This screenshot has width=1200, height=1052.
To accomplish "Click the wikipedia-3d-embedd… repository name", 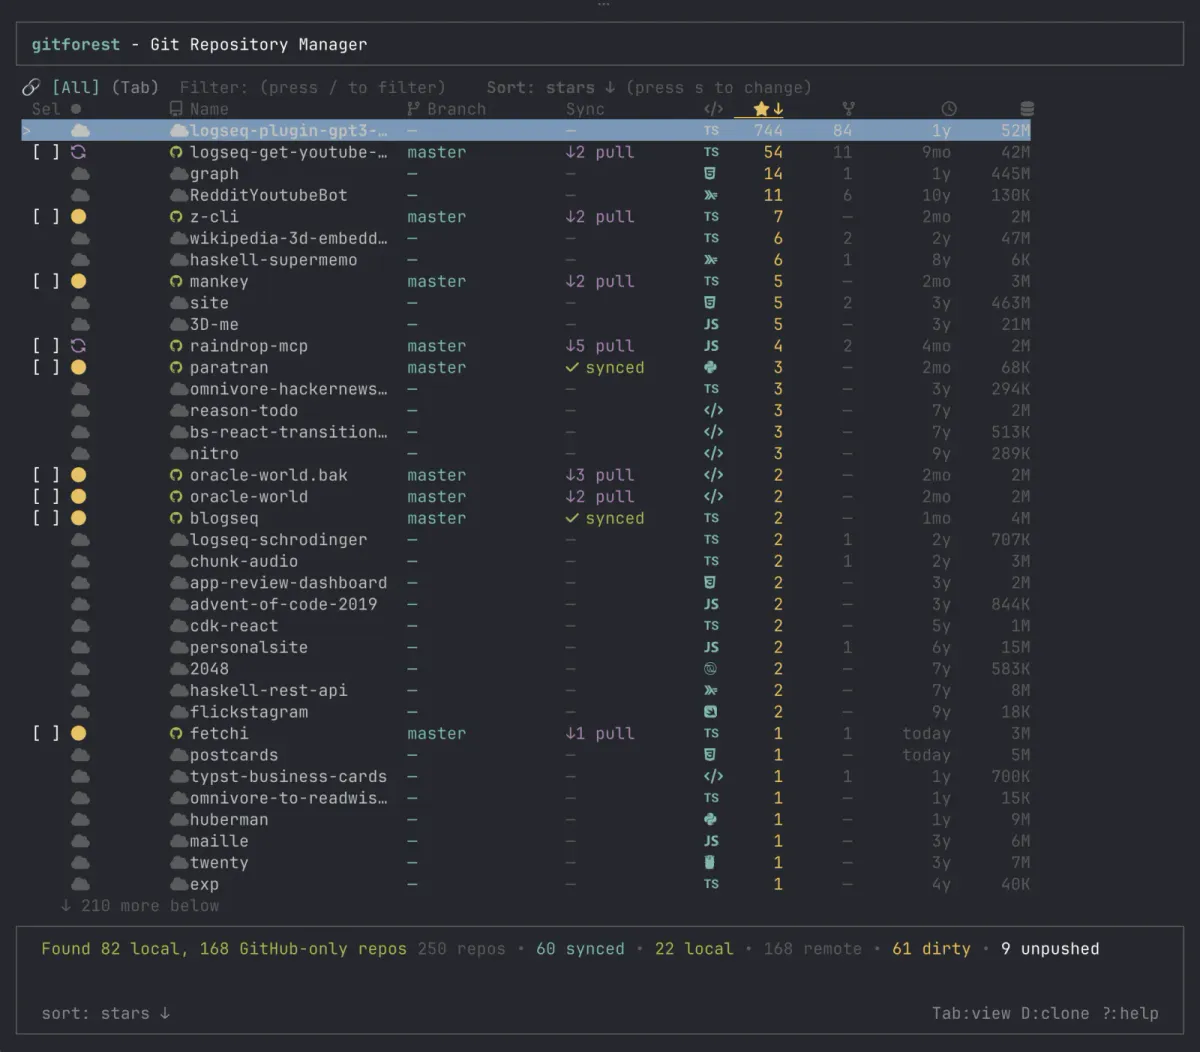I will (288, 238).
